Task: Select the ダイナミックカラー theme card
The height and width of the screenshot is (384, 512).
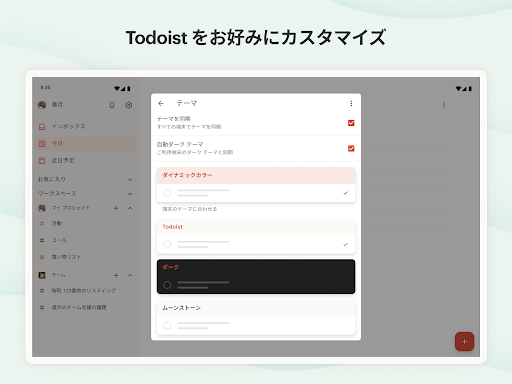Action: pos(256,185)
